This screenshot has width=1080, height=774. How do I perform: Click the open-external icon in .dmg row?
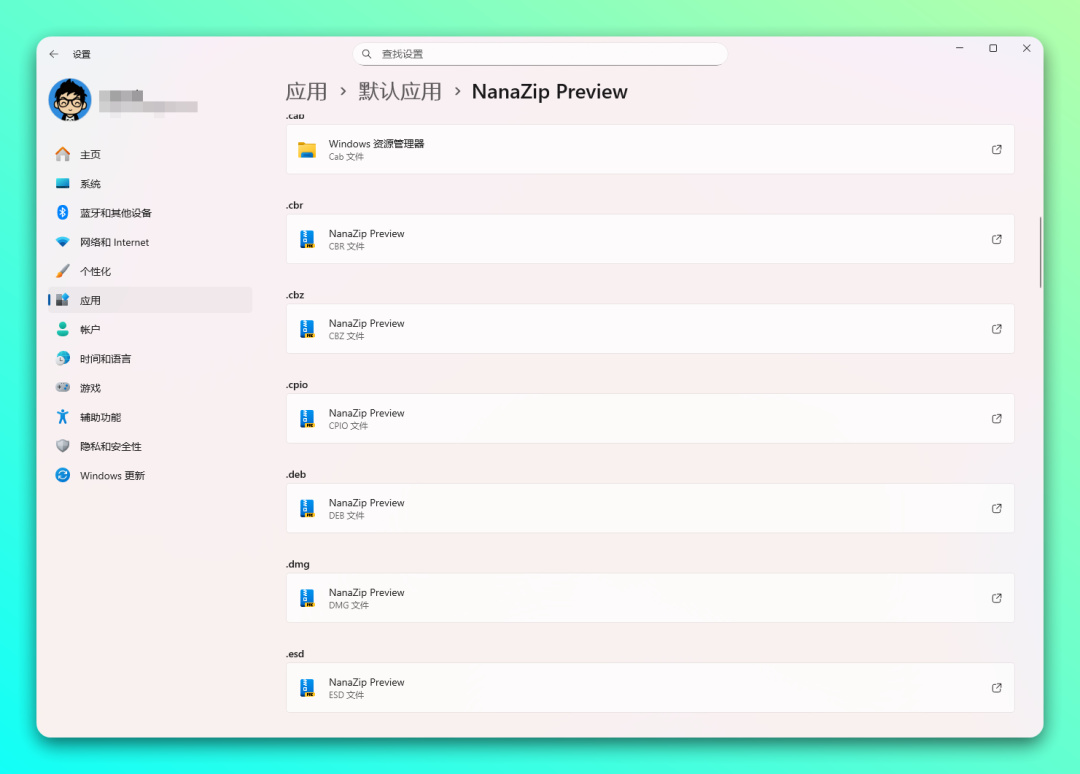pos(997,598)
